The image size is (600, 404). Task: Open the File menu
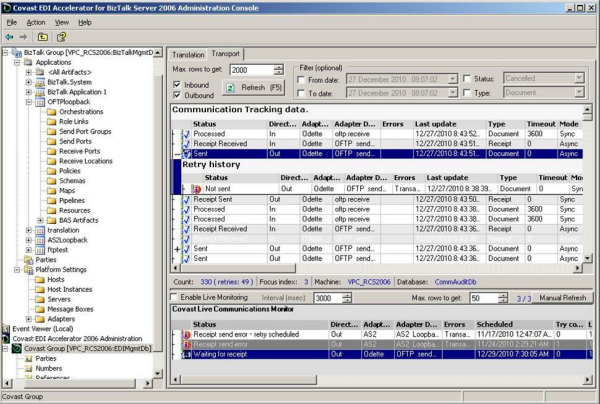pos(12,23)
